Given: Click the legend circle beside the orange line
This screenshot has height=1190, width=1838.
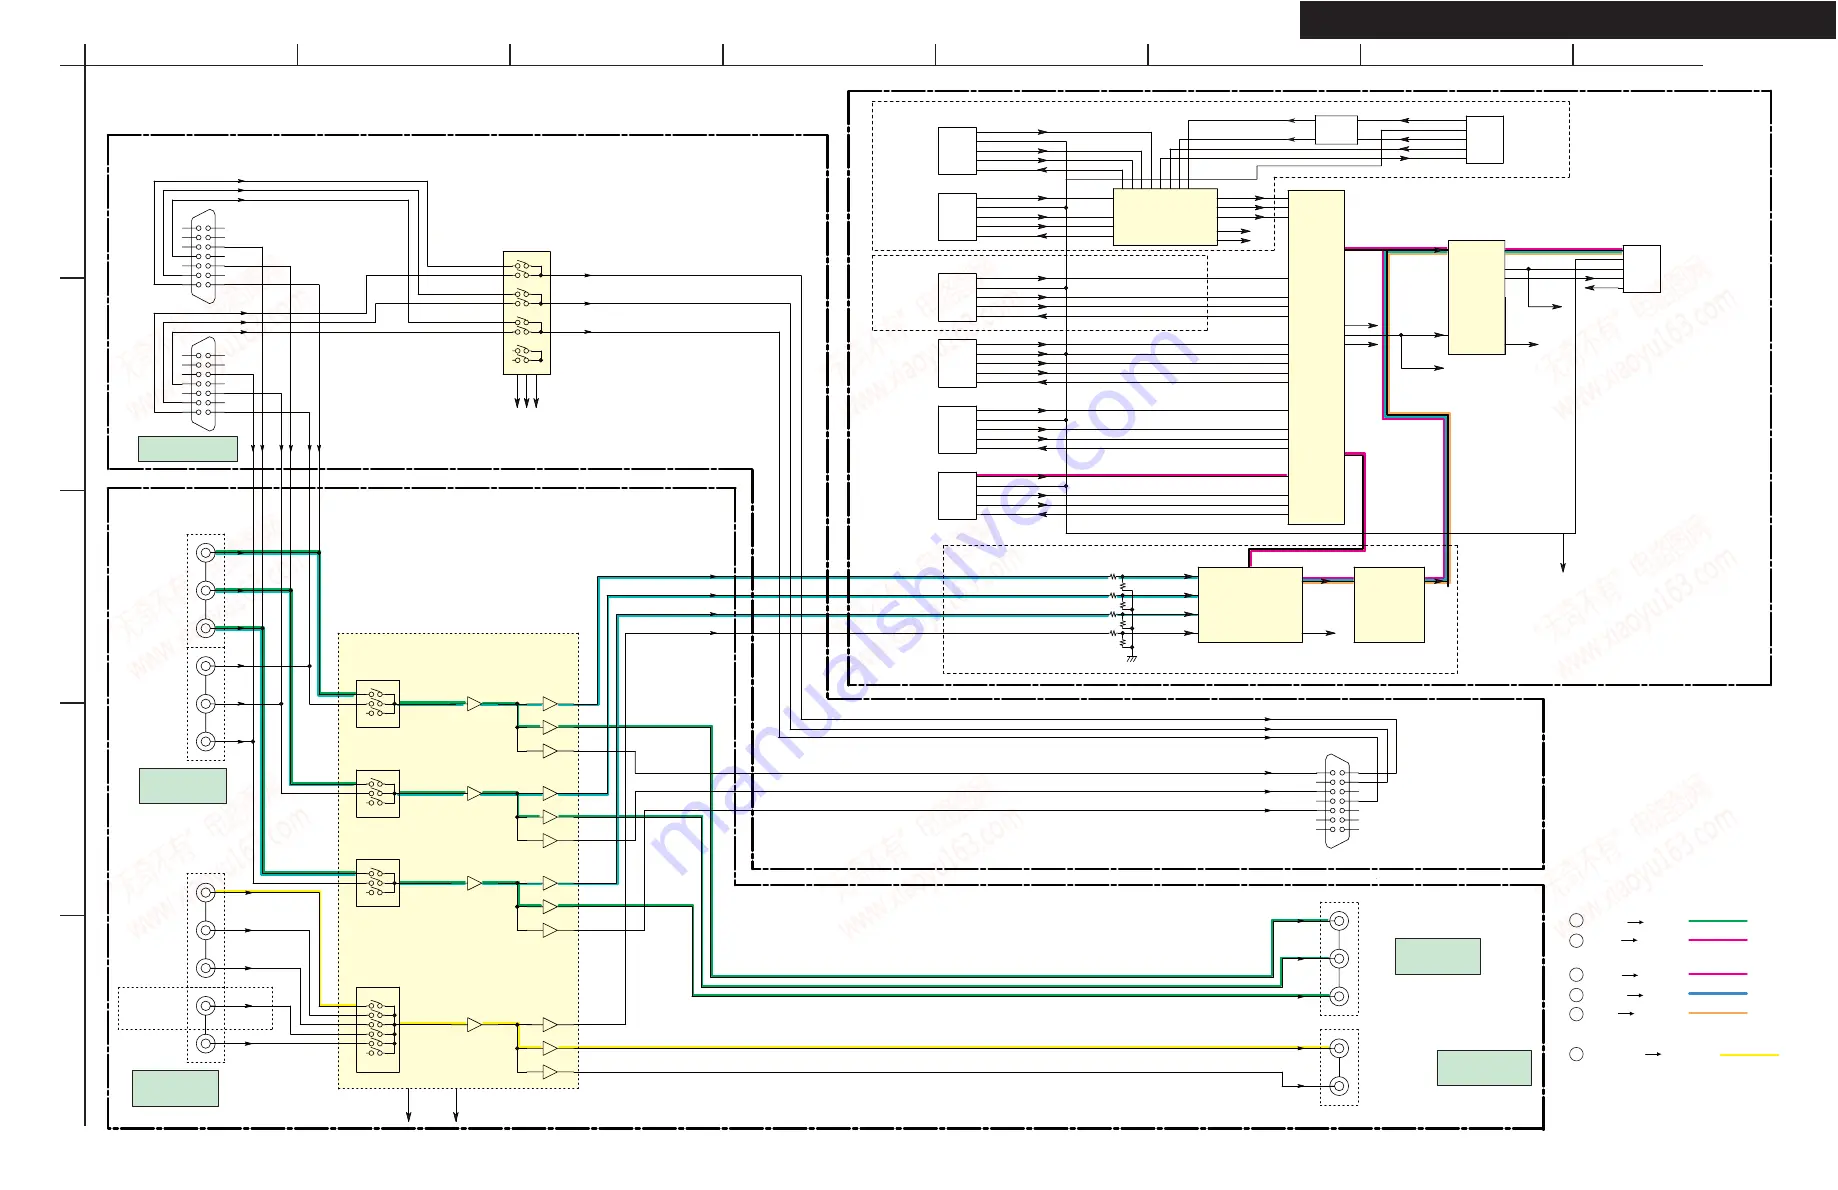Looking at the screenshot, I should tap(1576, 1014).
